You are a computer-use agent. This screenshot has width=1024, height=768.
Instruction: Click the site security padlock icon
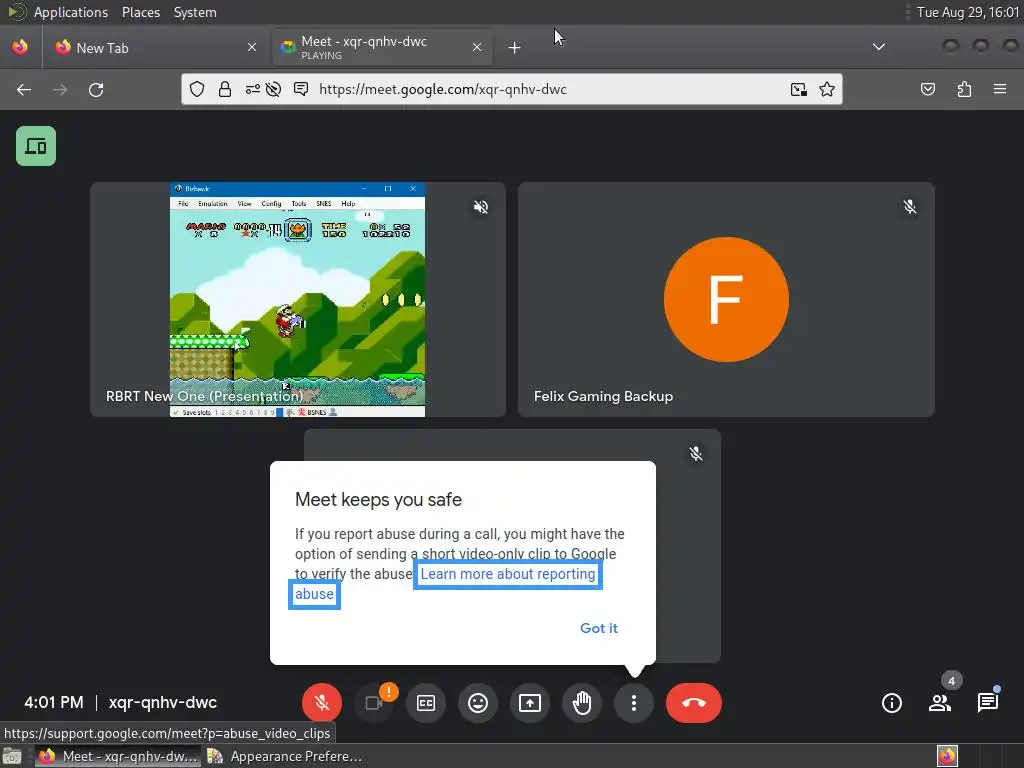[225, 89]
